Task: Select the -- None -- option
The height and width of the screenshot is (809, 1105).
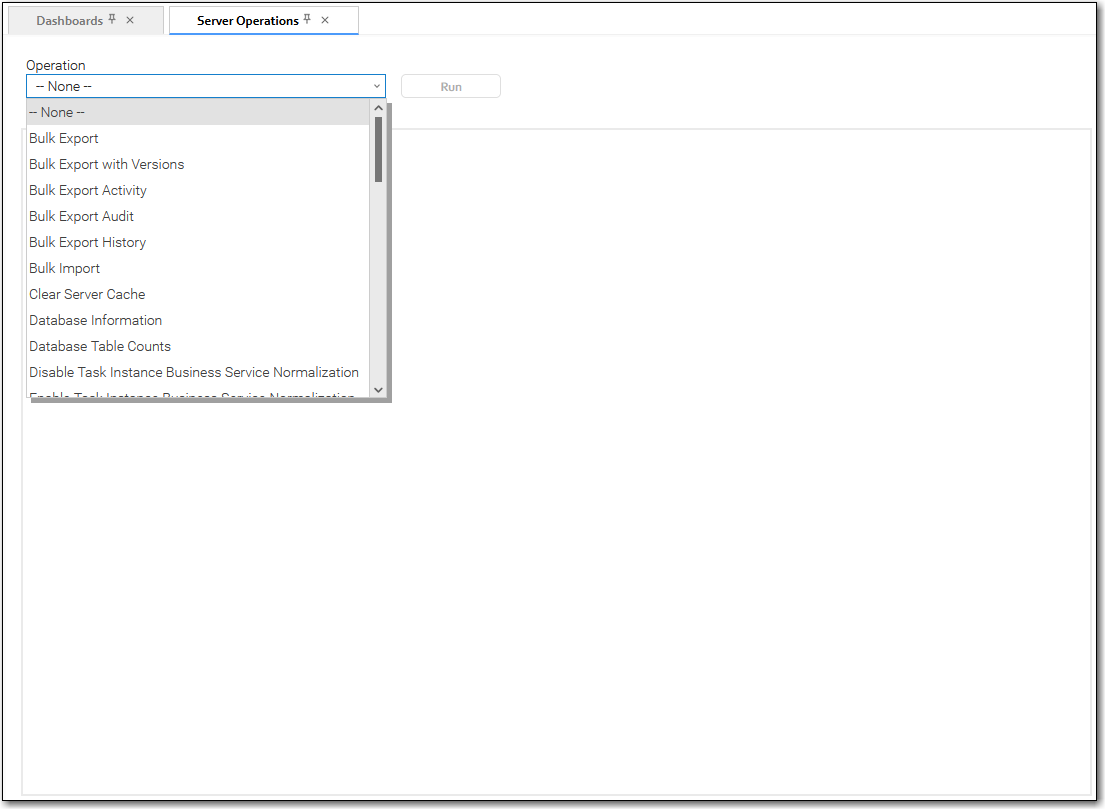Action: coord(57,112)
